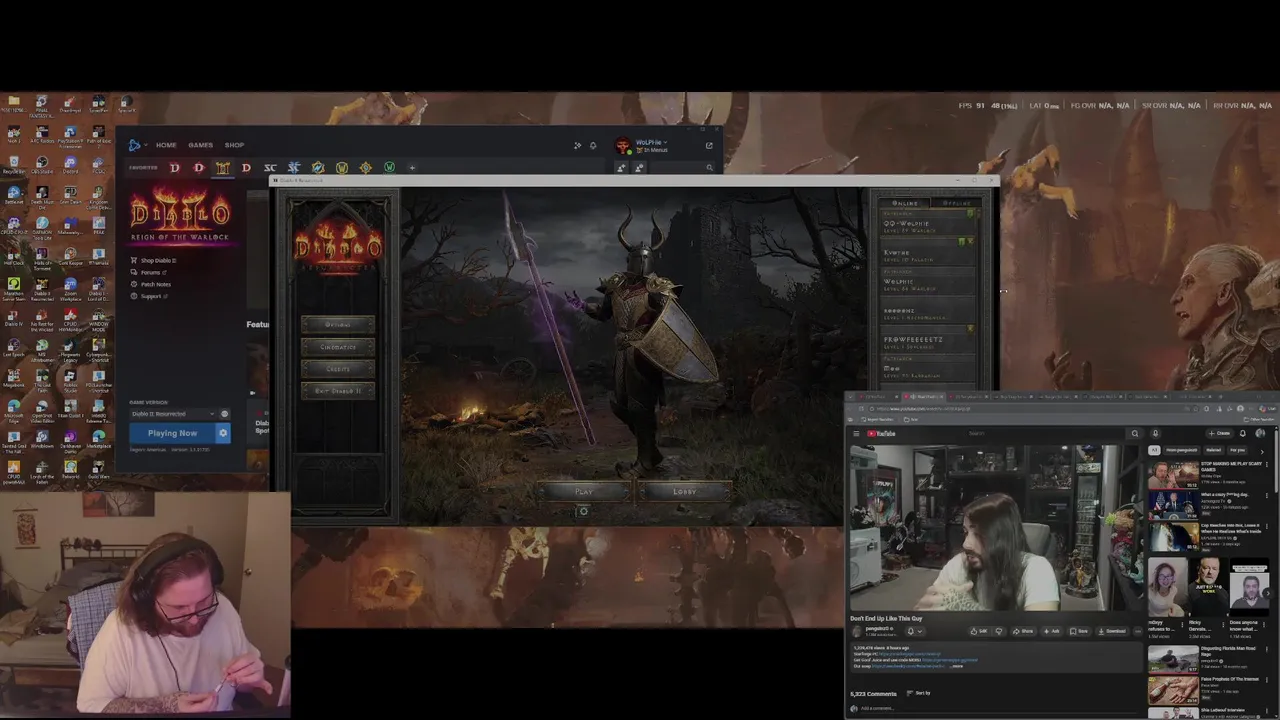The width and height of the screenshot is (1280, 720).
Task: Open YouTube hamburger guide menu
Action: [x=856, y=433]
